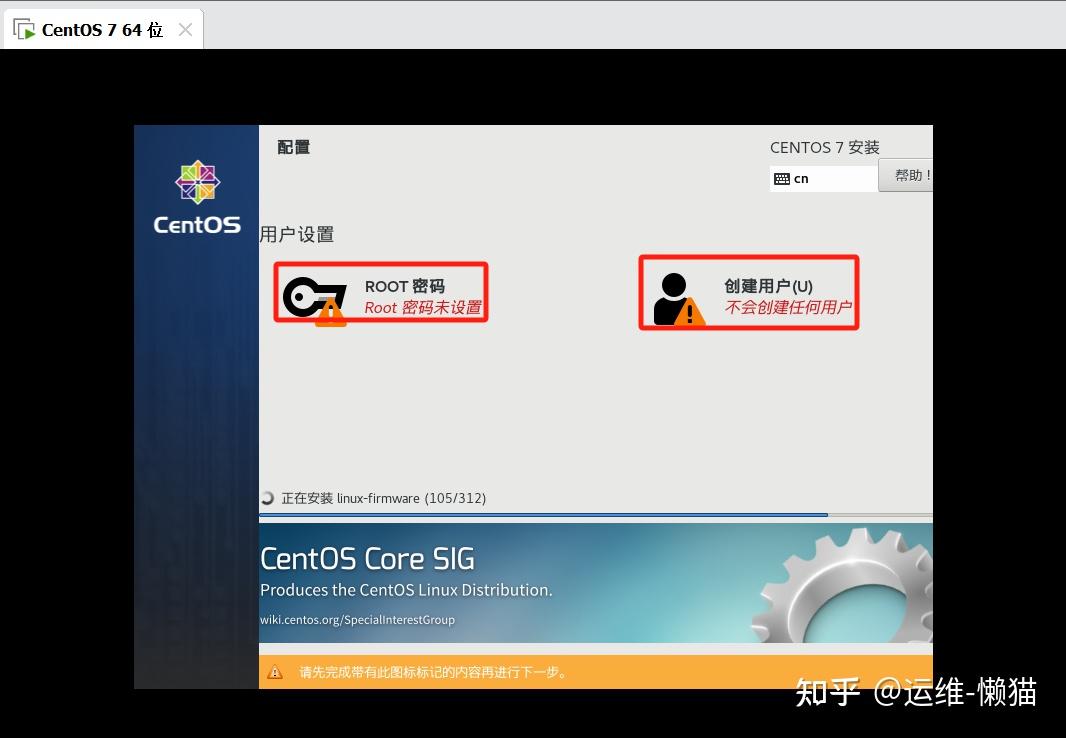This screenshot has width=1066, height=738.
Task: Click the 创建用户 user icon
Action: pyautogui.click(x=672, y=292)
